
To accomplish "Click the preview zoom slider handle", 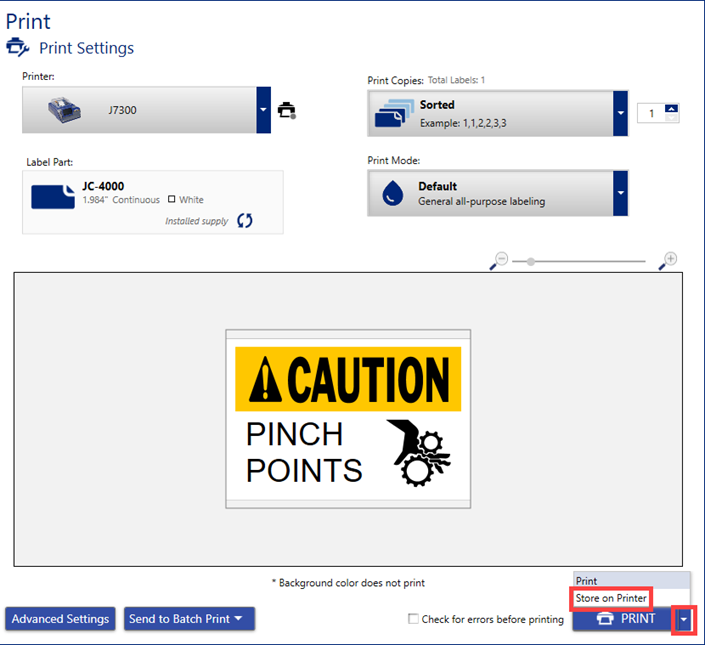I will point(531,262).
